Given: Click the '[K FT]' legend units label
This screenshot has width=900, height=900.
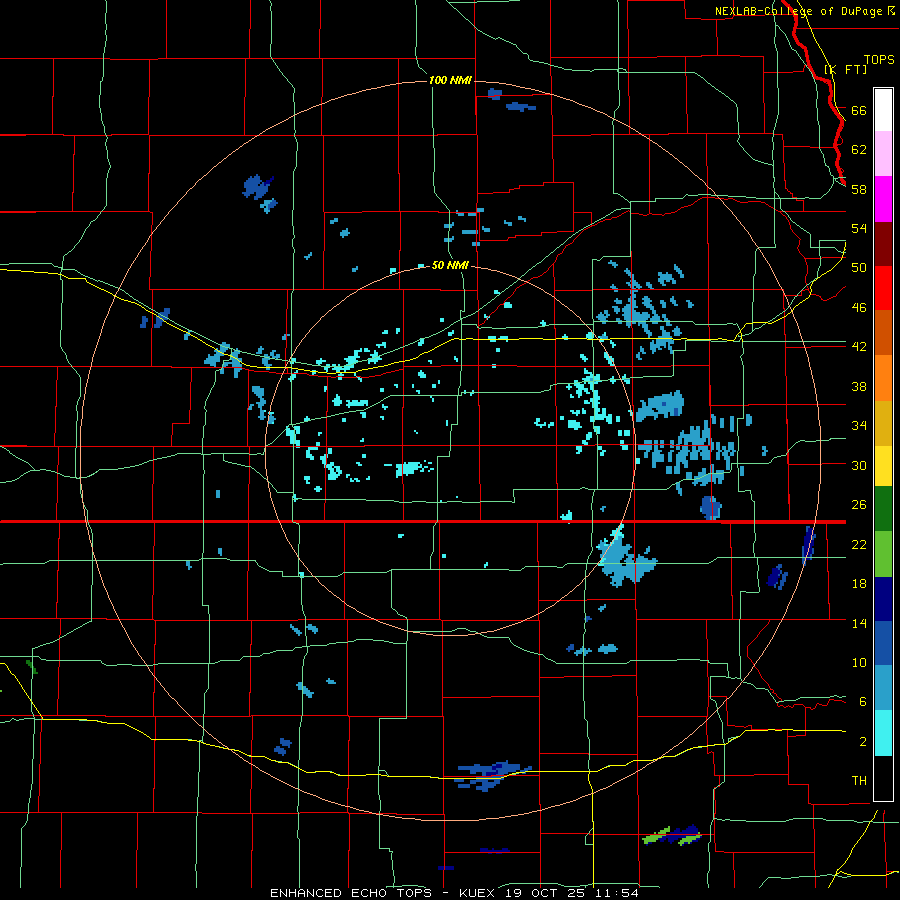Looking at the screenshot, I should coord(845,69).
